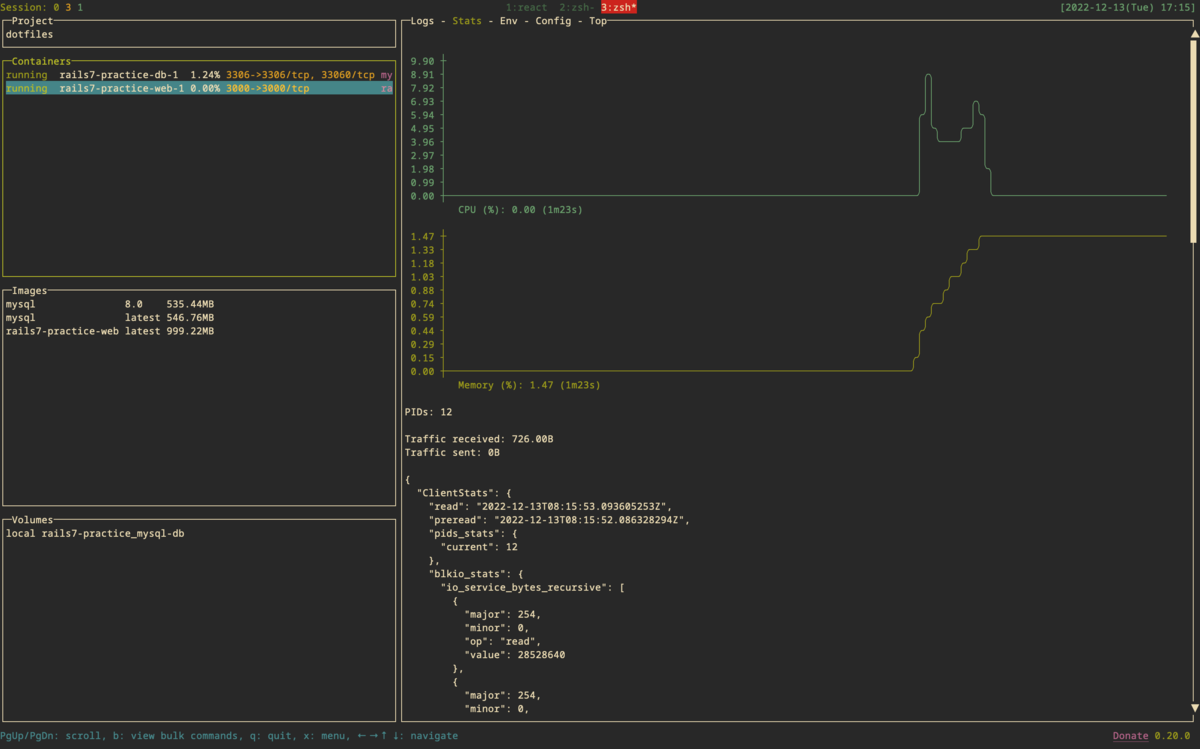The height and width of the screenshot is (749, 1200).
Task: Focus the Volumes panel title
Action: (x=33, y=520)
